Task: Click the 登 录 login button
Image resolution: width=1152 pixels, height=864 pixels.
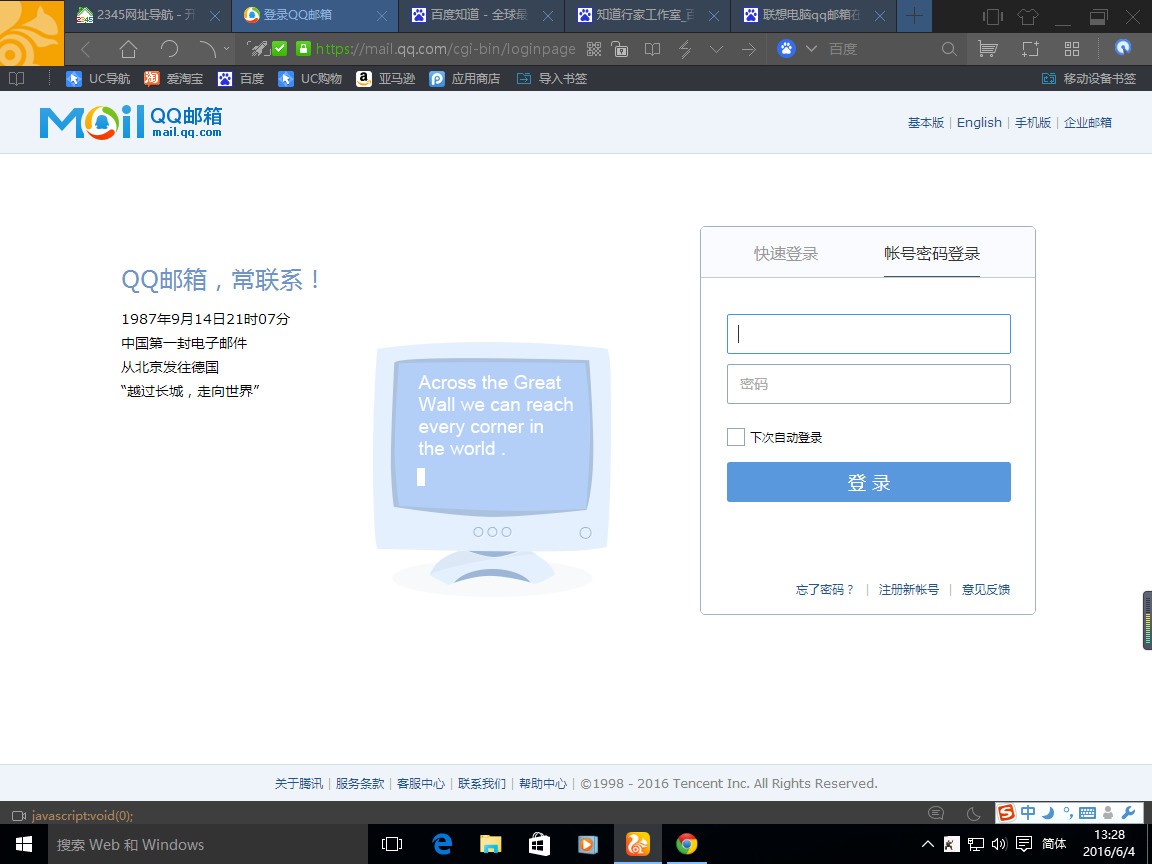Action: coord(868,482)
